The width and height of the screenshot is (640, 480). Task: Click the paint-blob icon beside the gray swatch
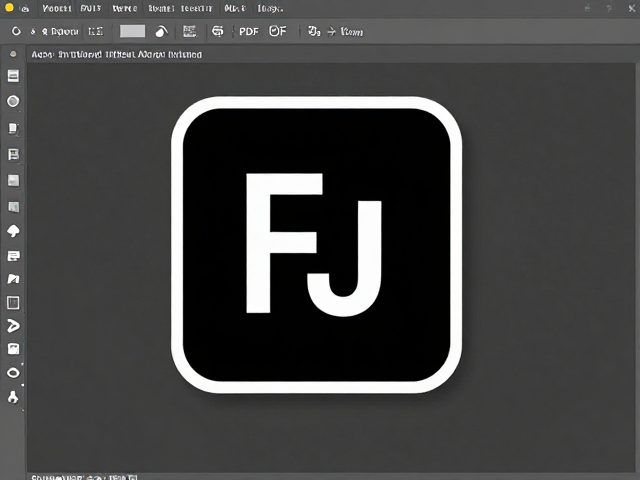point(161,31)
